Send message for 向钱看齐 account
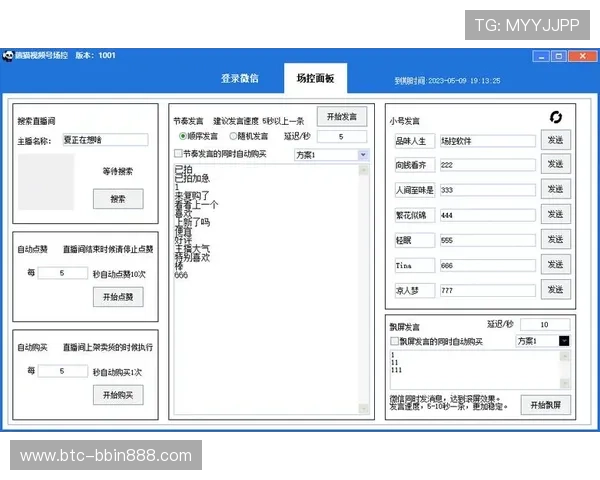Viewport: 600px width, 480px height. [x=555, y=164]
